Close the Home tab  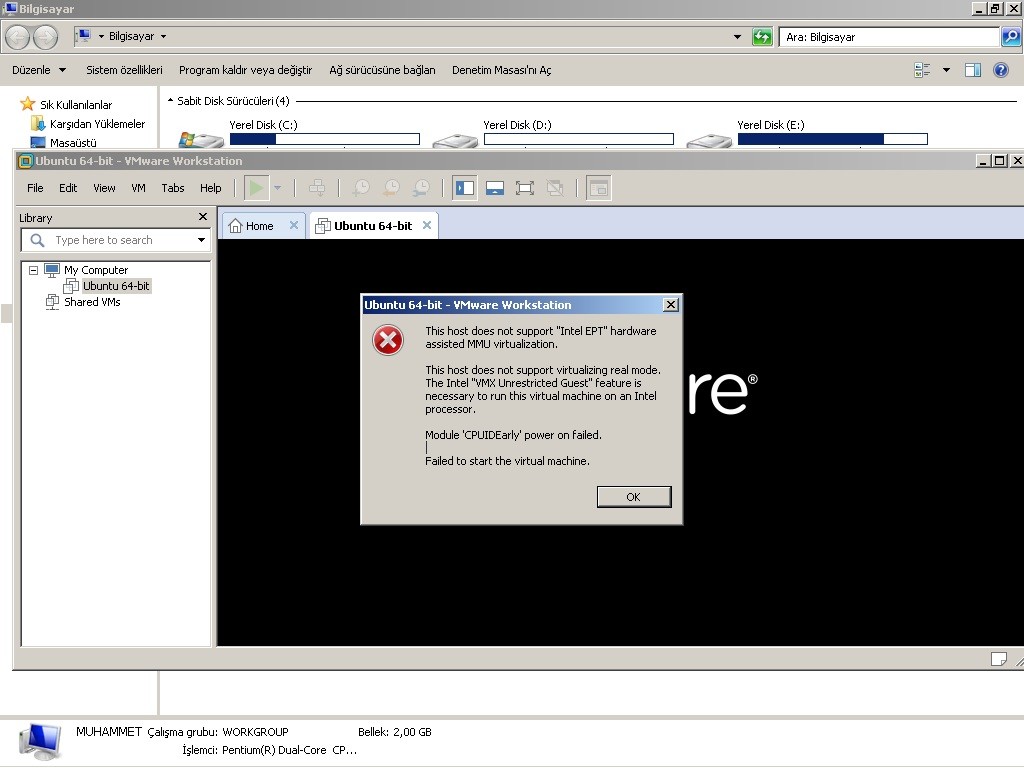click(x=294, y=225)
